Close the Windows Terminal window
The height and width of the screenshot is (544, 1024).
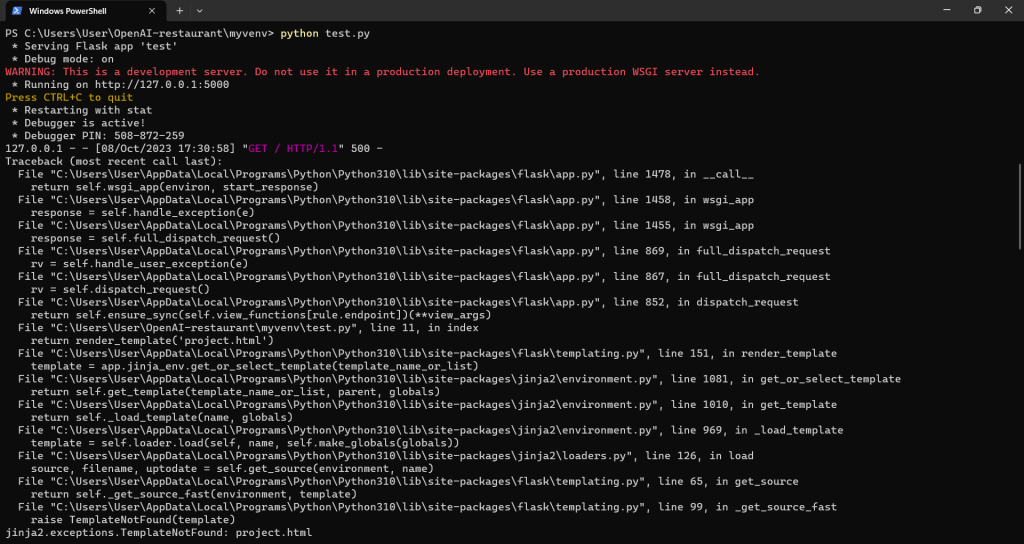click(1008, 10)
